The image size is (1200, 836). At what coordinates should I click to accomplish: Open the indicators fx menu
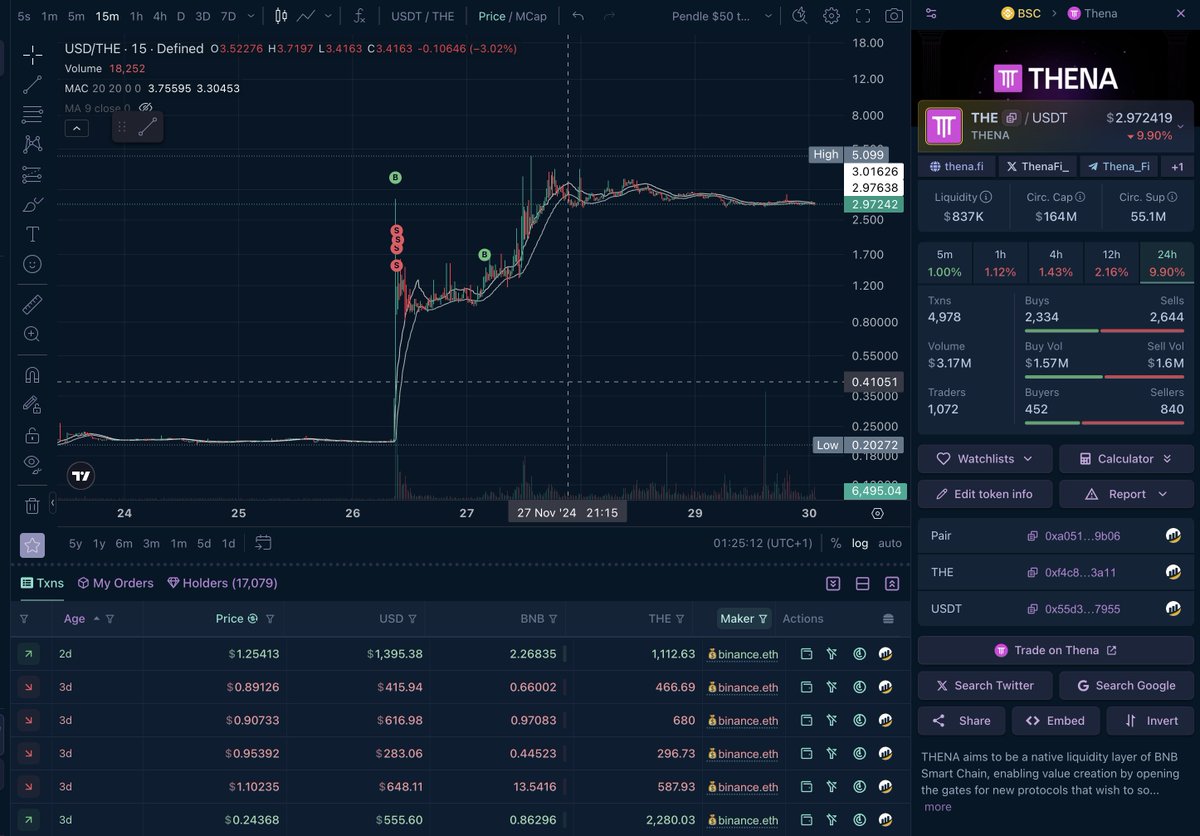tap(359, 16)
